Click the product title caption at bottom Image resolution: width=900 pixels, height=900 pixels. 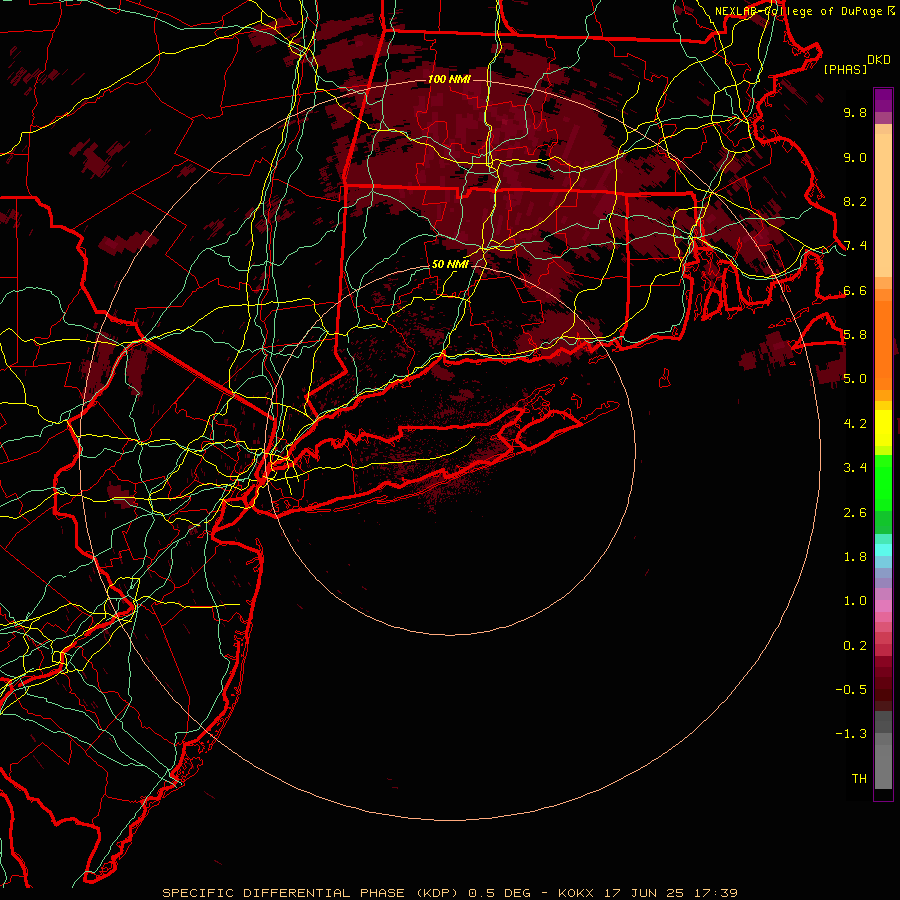(x=450, y=893)
